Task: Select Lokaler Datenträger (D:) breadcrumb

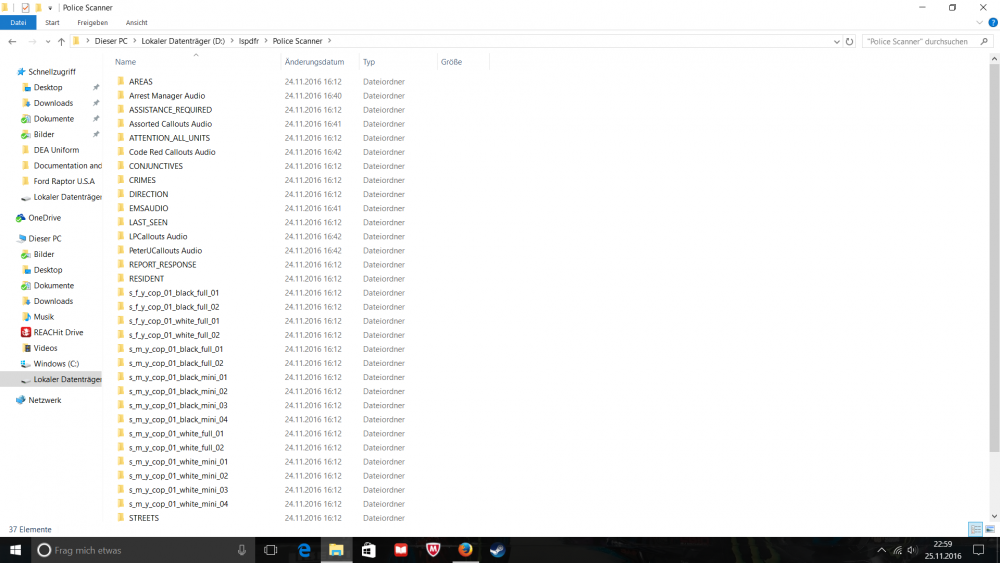Action: pos(183,41)
